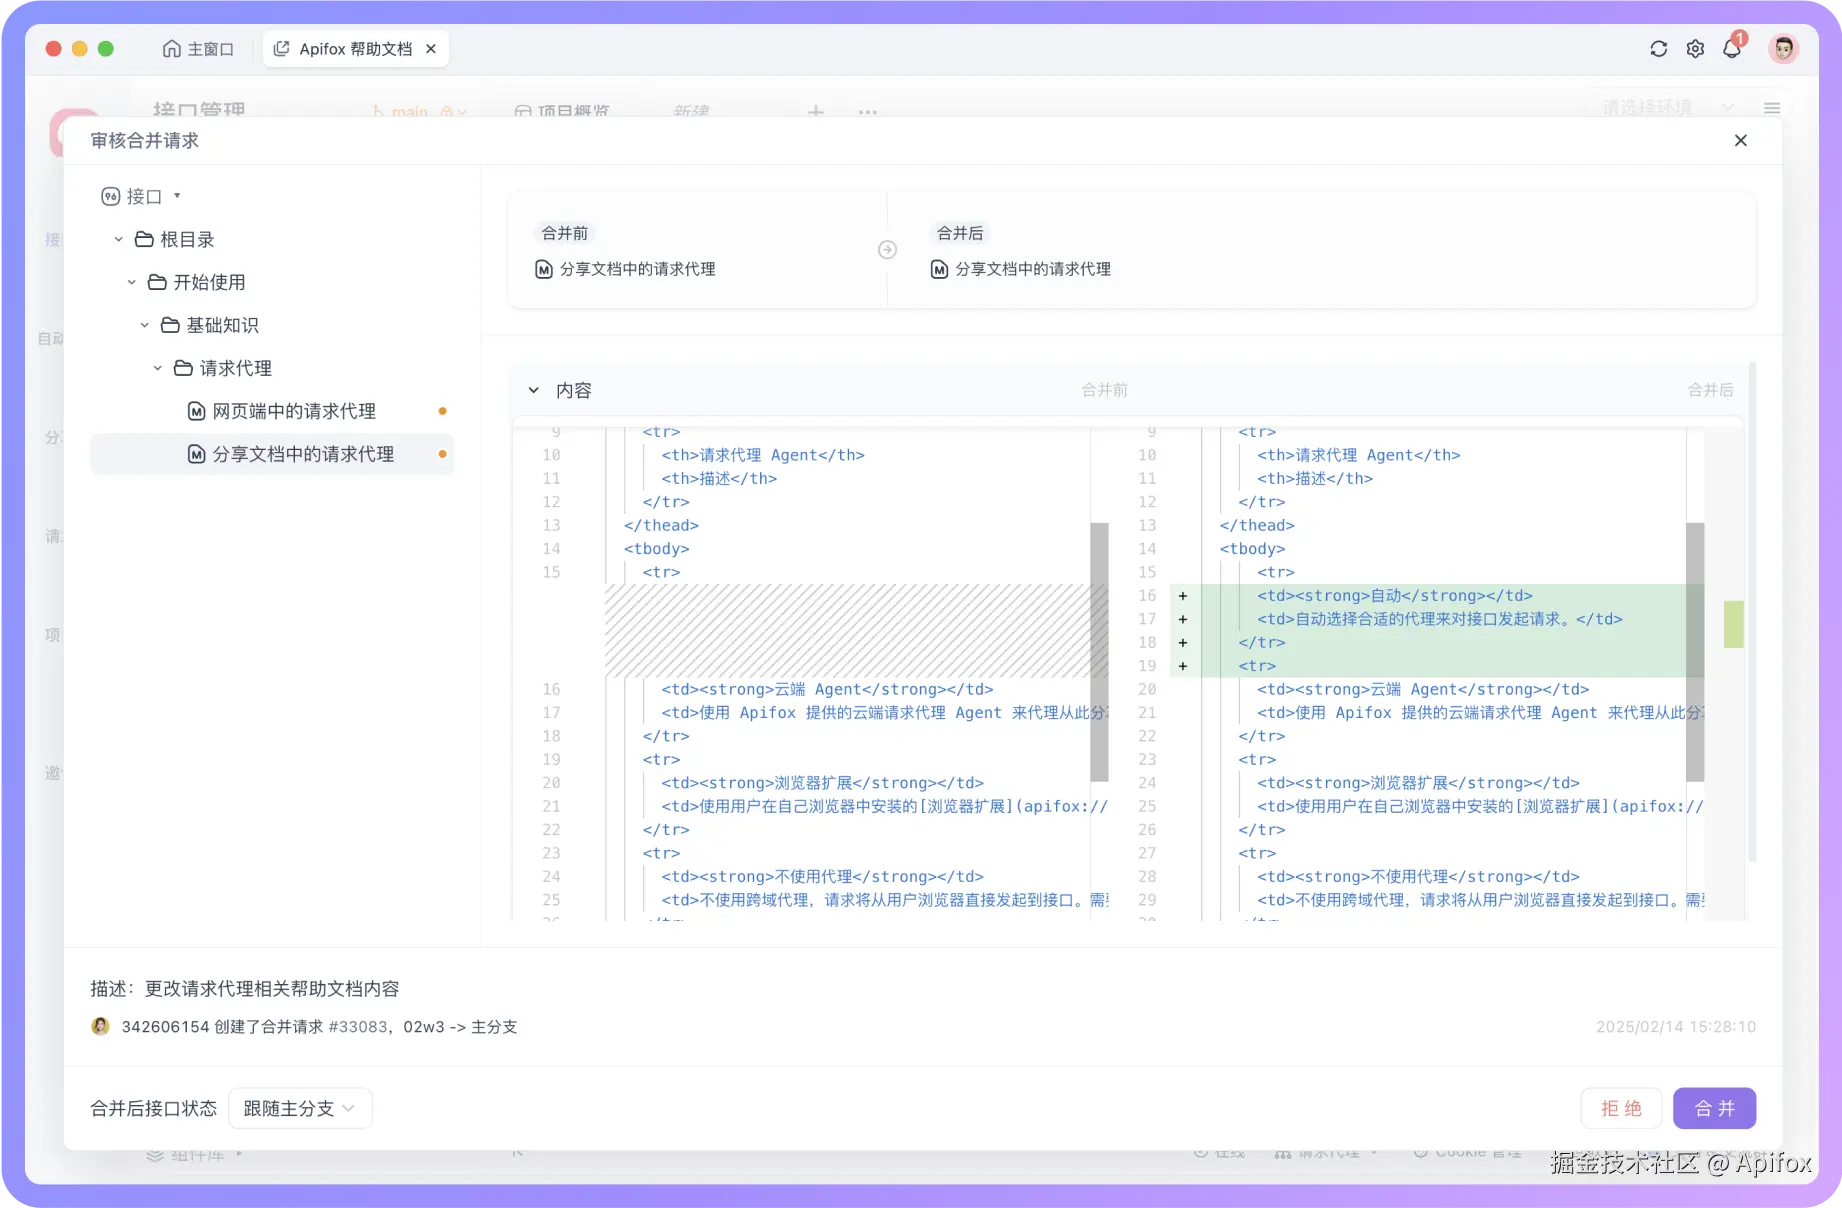
Task: Click the 合并 button to merge
Action: 1713,1108
